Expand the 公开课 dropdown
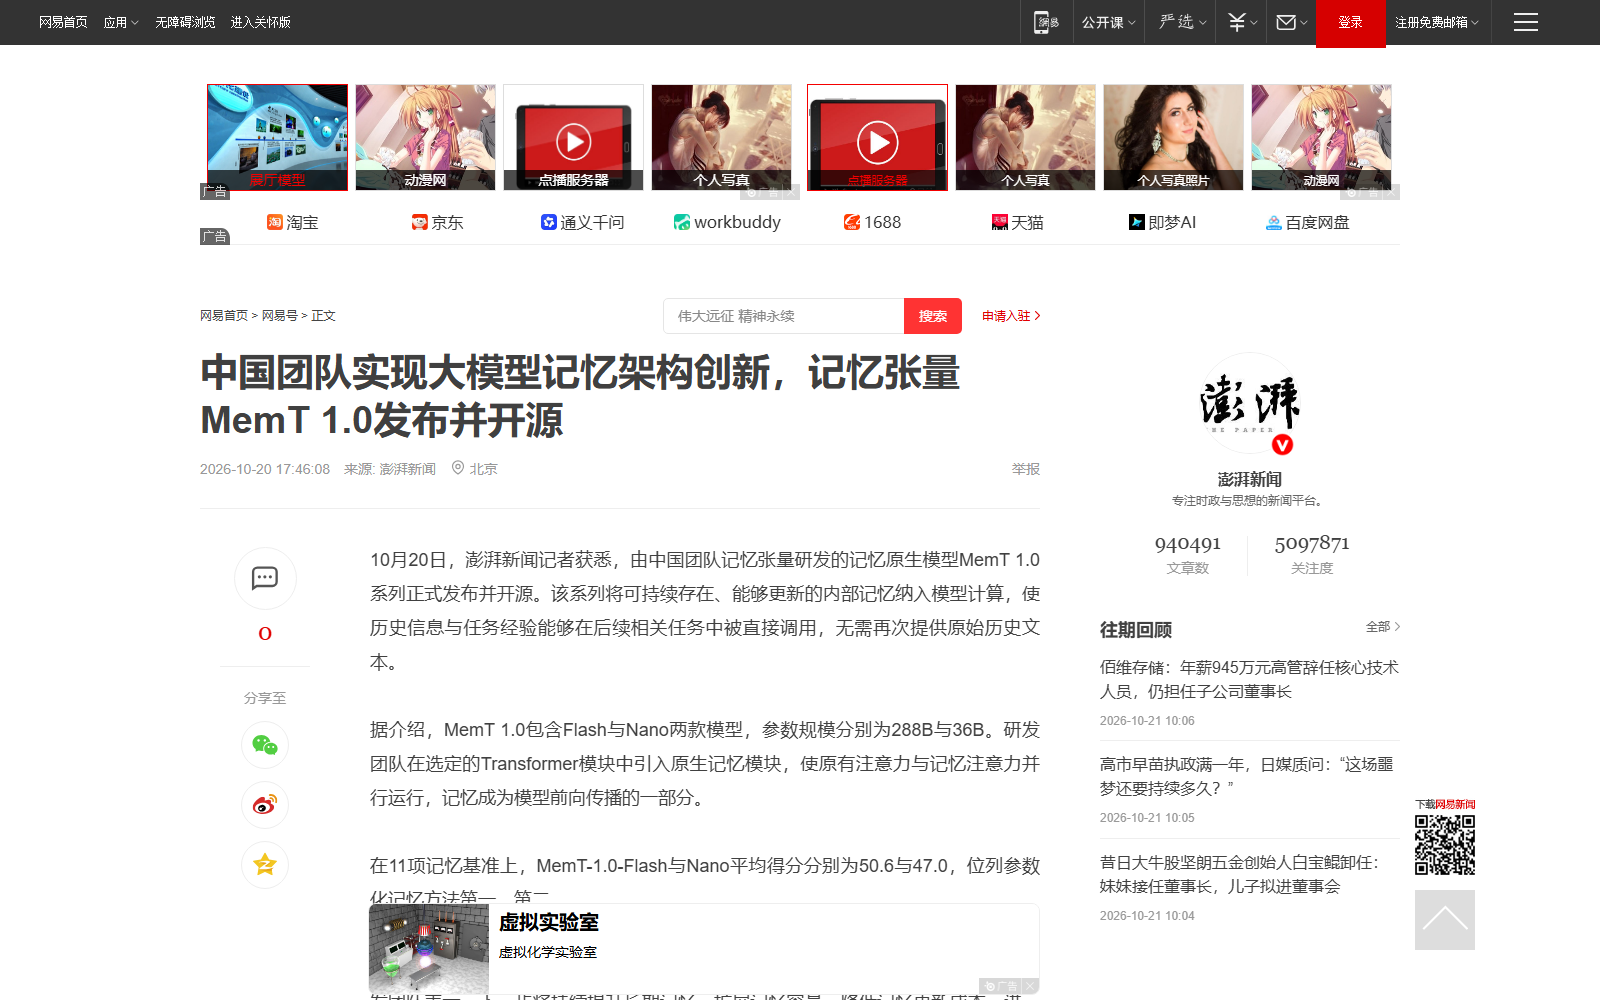 coord(1109,22)
